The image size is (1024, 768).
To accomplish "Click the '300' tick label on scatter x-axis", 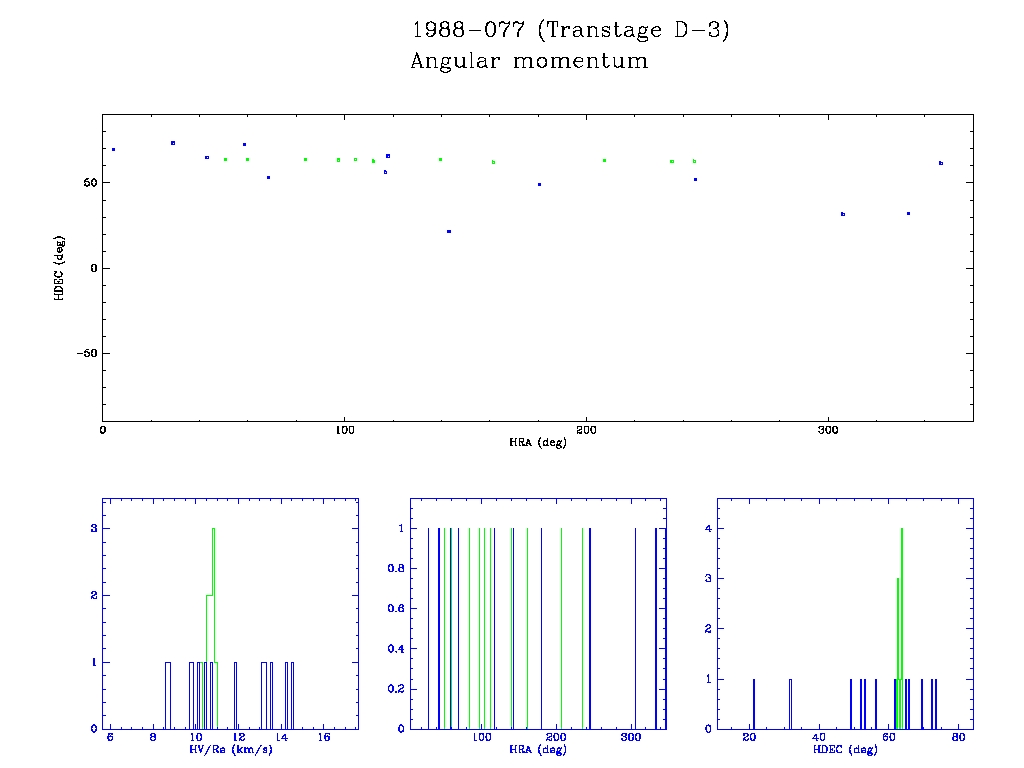I will point(827,430).
